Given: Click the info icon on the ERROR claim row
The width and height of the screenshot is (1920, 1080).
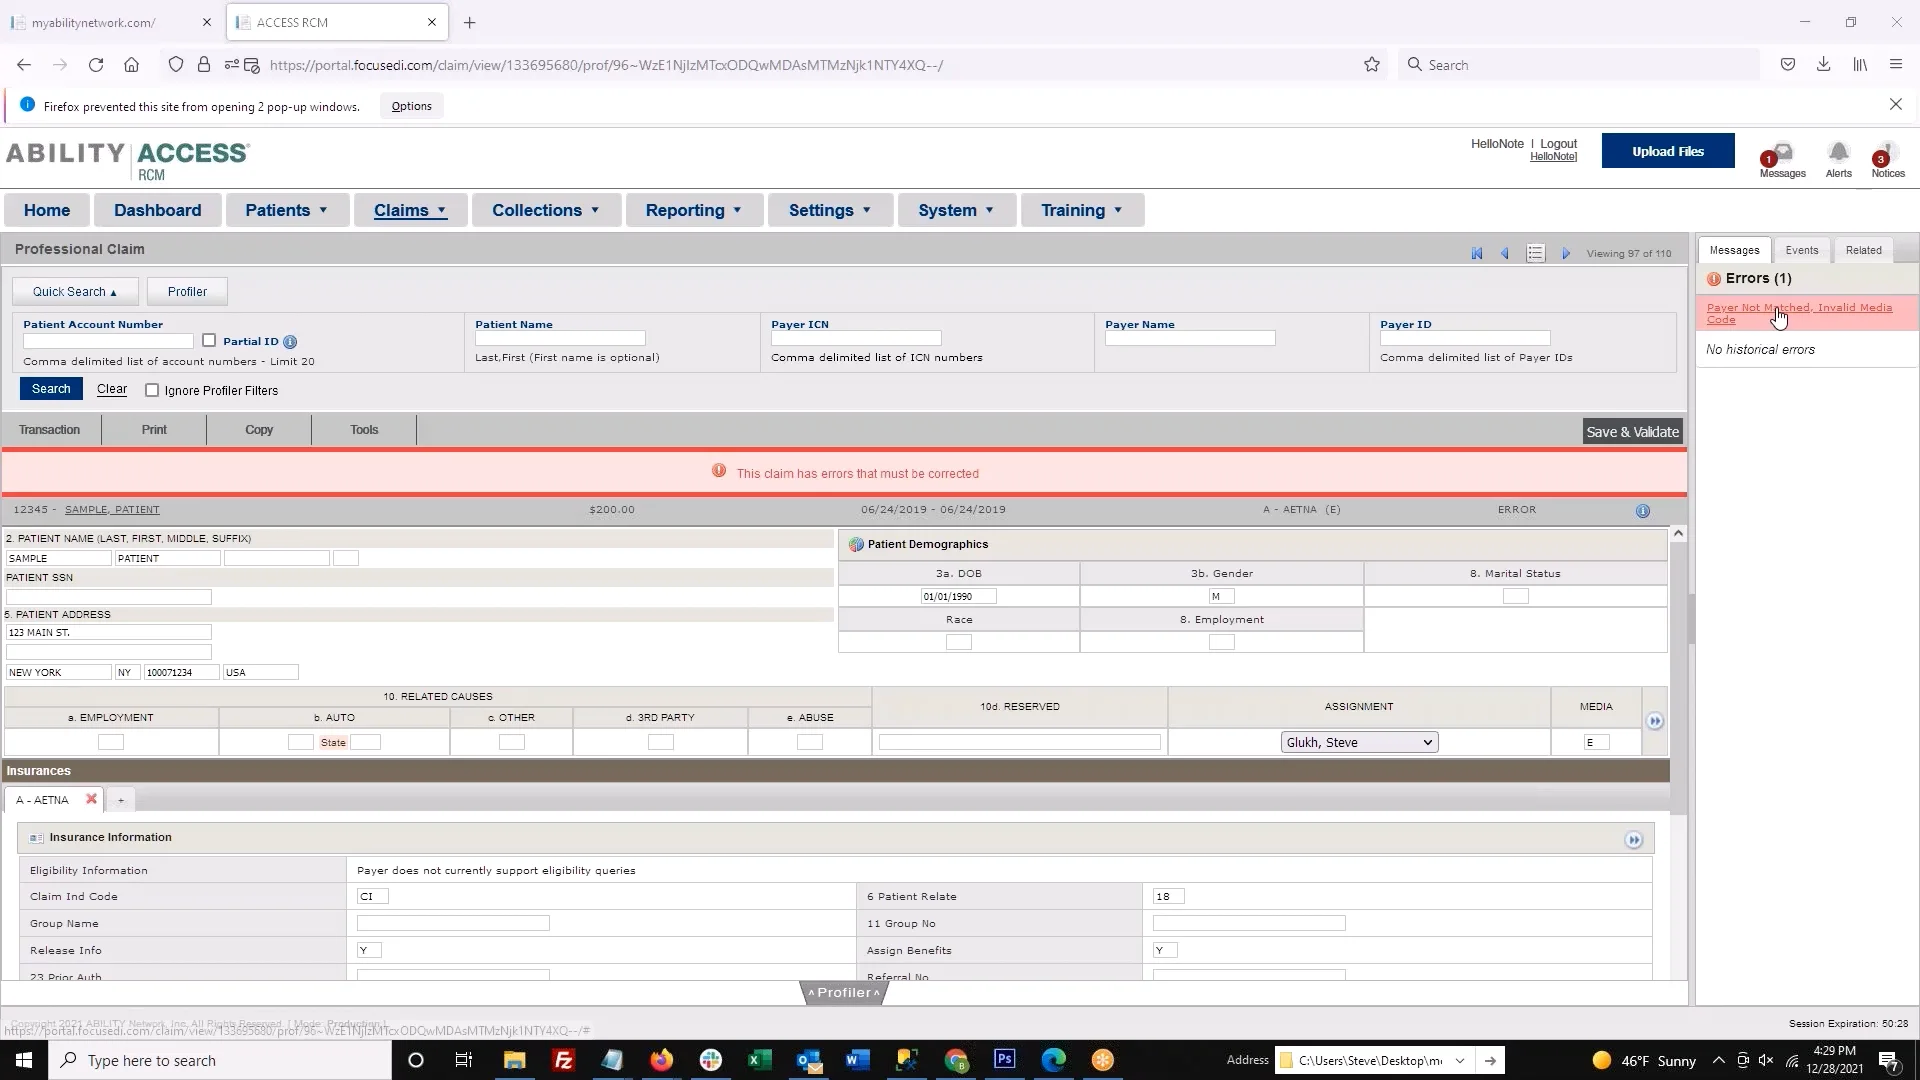Looking at the screenshot, I should [x=1642, y=510].
